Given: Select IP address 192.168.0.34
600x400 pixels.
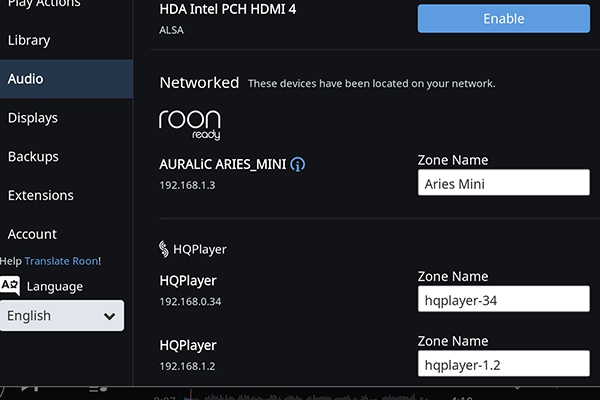Looking at the screenshot, I should [x=191, y=302].
